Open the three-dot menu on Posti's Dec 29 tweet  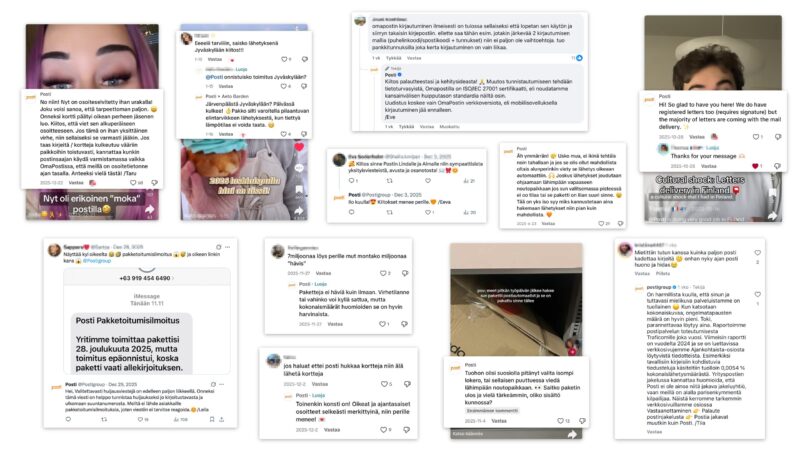(222, 384)
